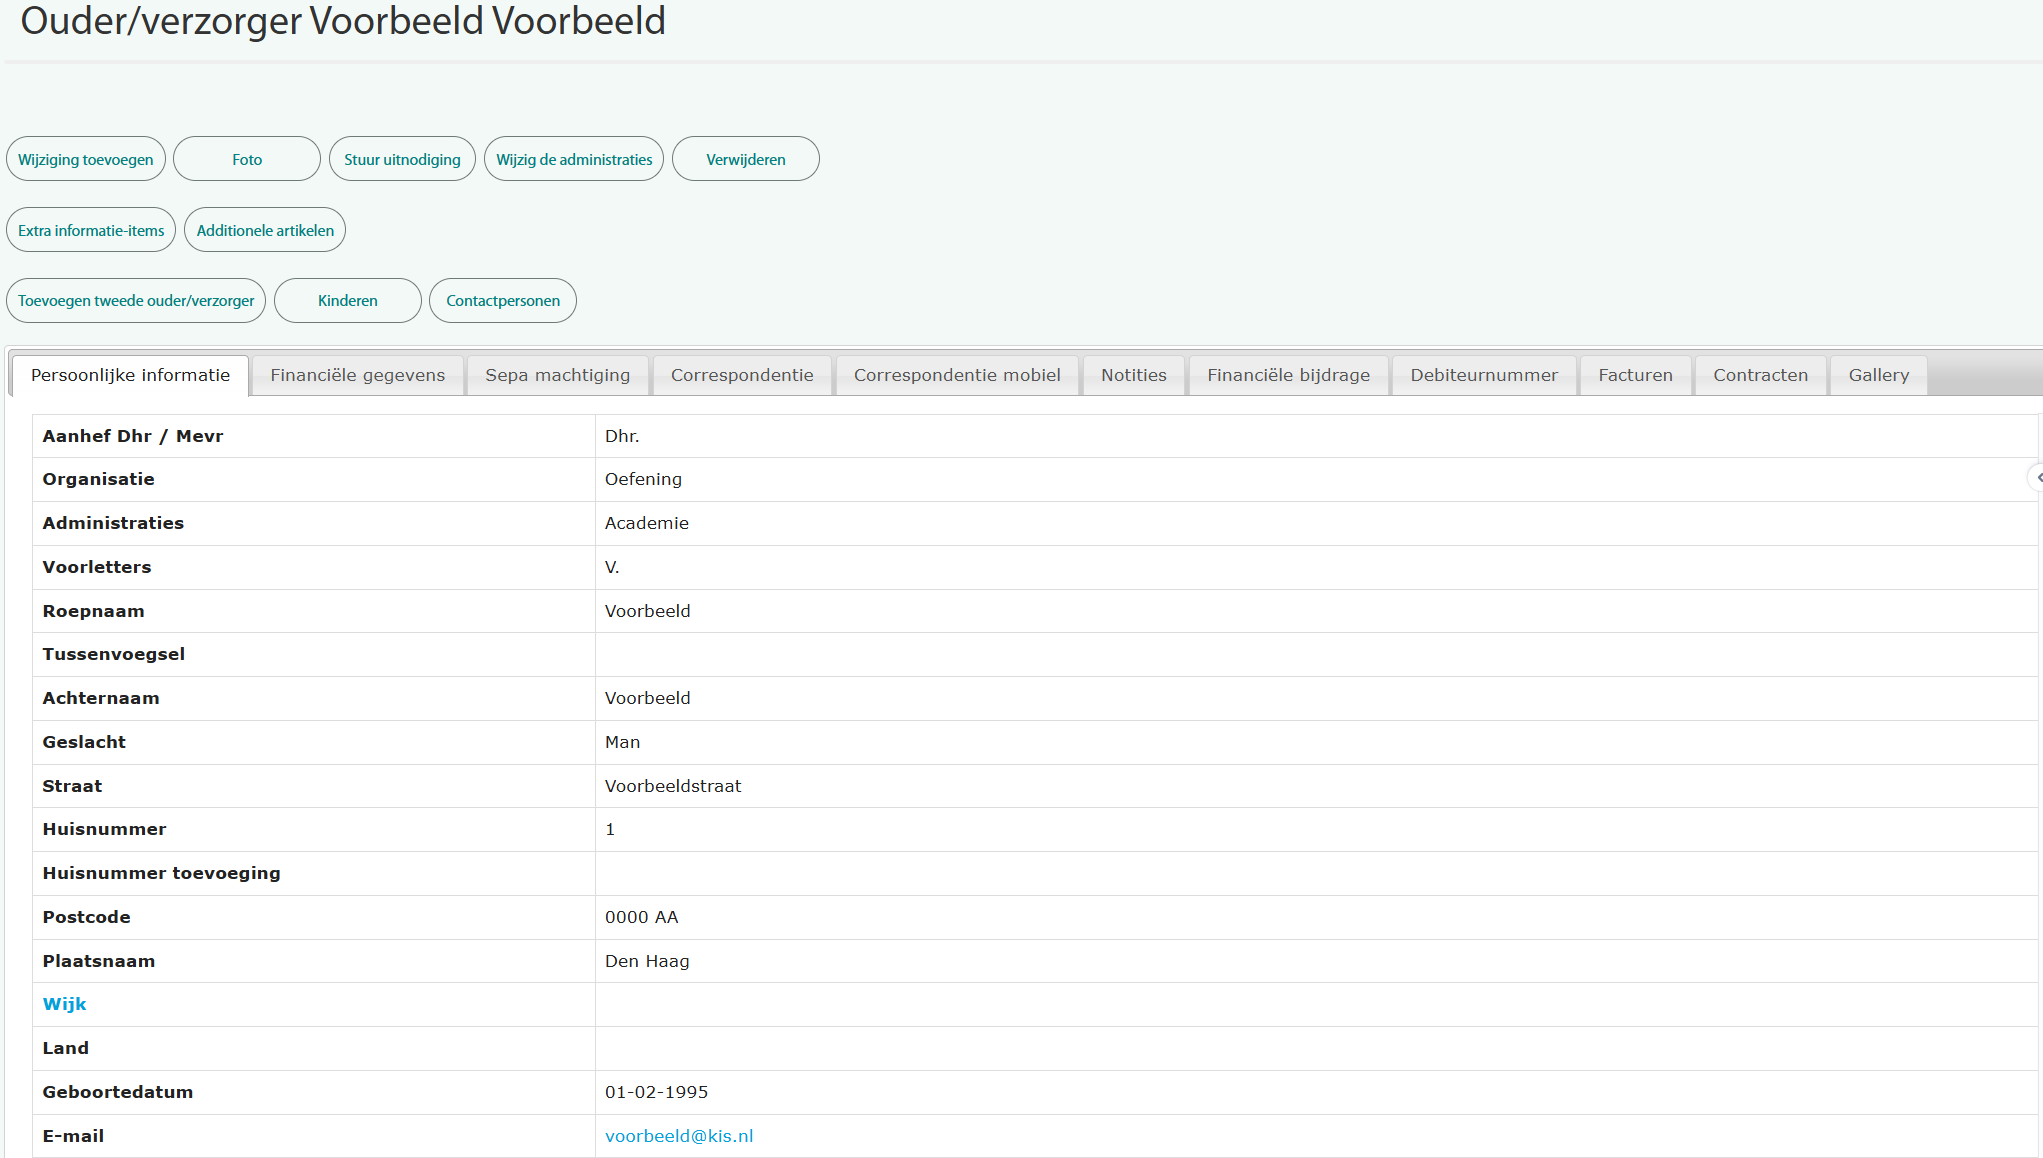This screenshot has height=1158, width=2043.
Task: Switch to Financiële gegevens tab
Action: coord(358,375)
